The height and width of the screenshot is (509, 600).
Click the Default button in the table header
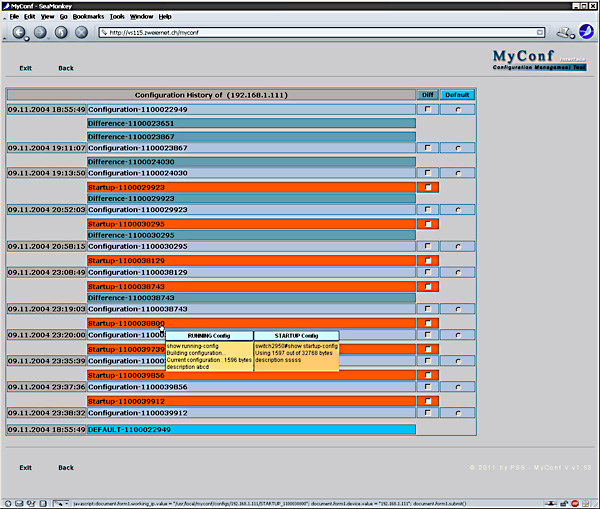click(457, 95)
